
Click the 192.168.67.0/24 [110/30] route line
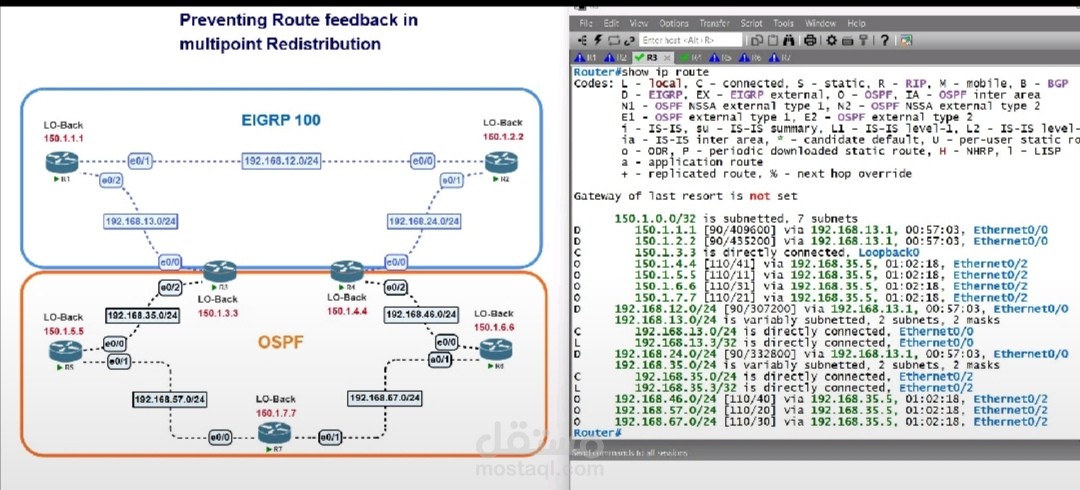811,421
